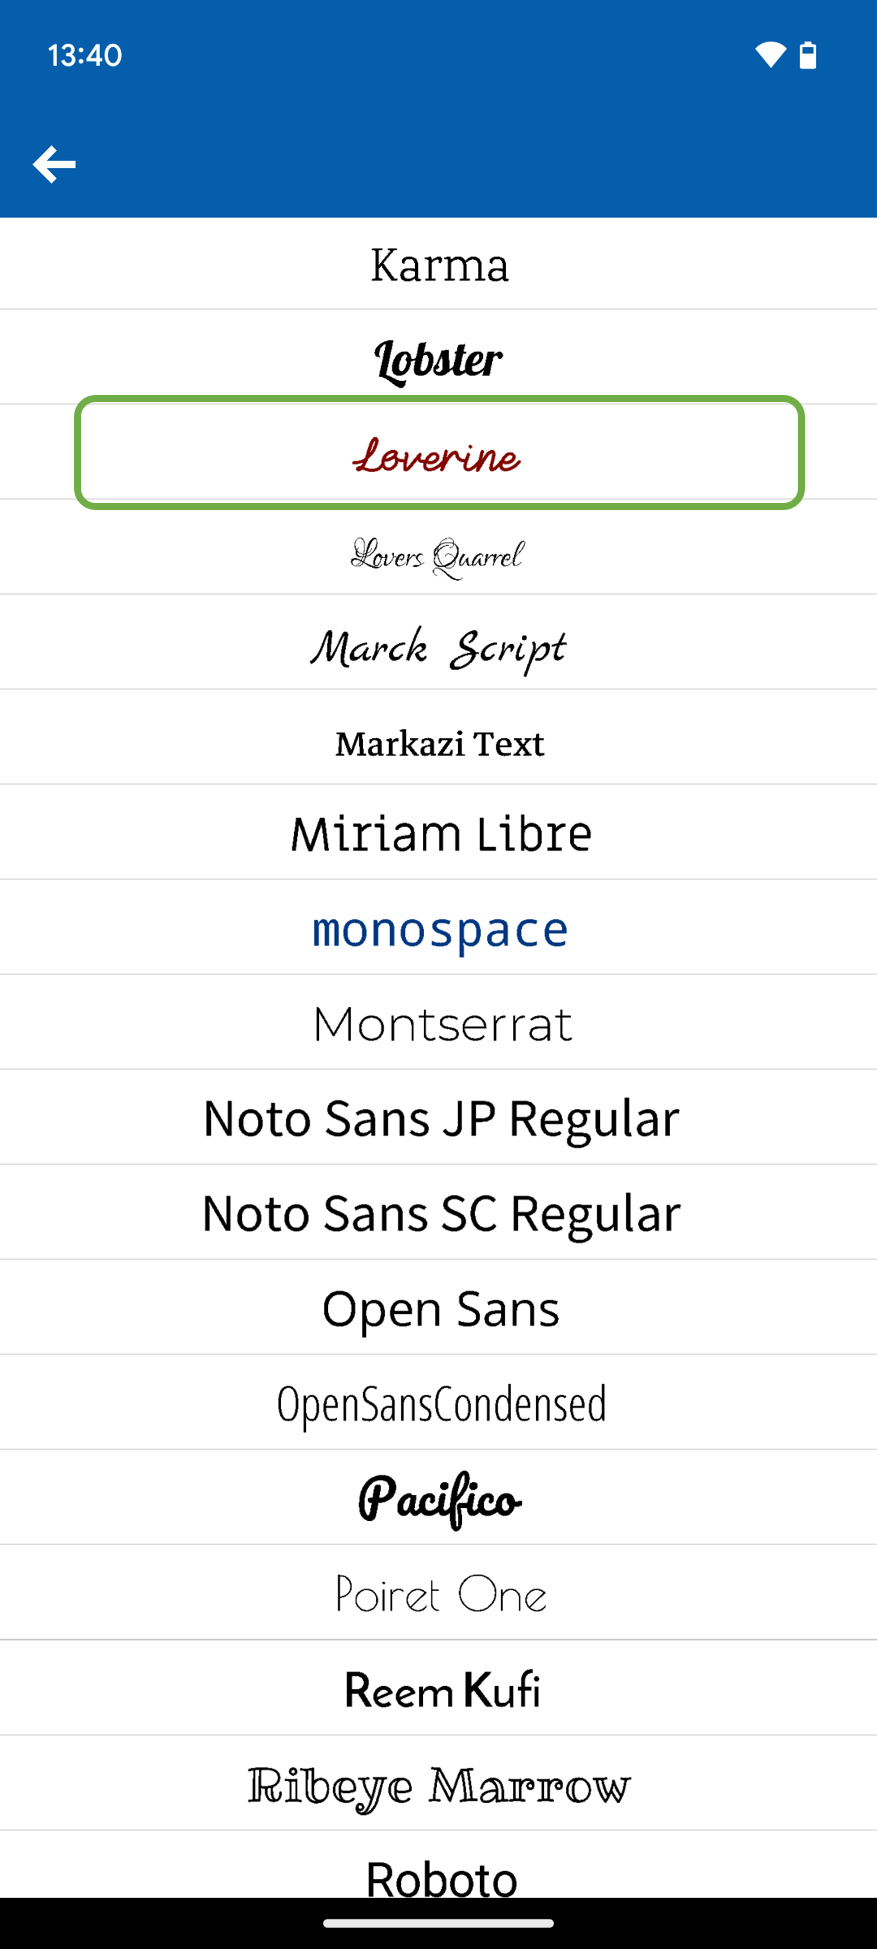
Task: Select the Karma font
Action: pyautogui.click(x=439, y=265)
